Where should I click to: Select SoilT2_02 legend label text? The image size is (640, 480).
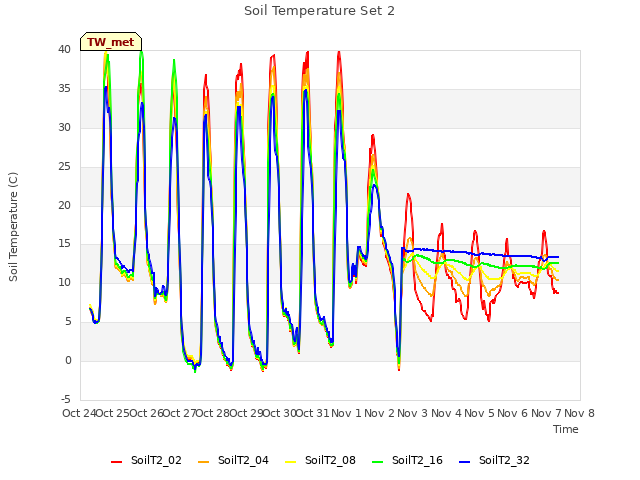pos(156,461)
